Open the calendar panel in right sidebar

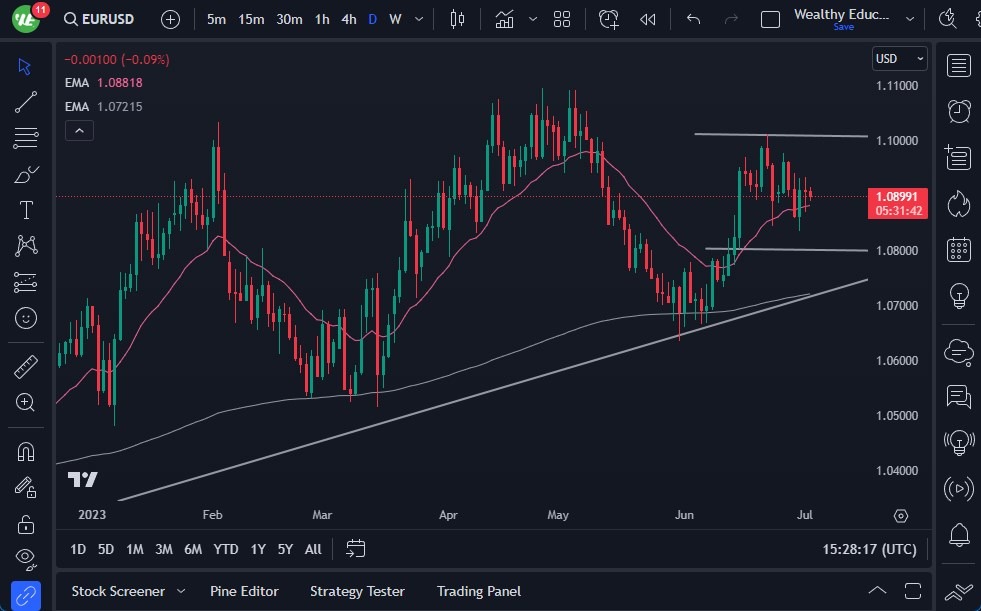pyautogui.click(x=958, y=249)
